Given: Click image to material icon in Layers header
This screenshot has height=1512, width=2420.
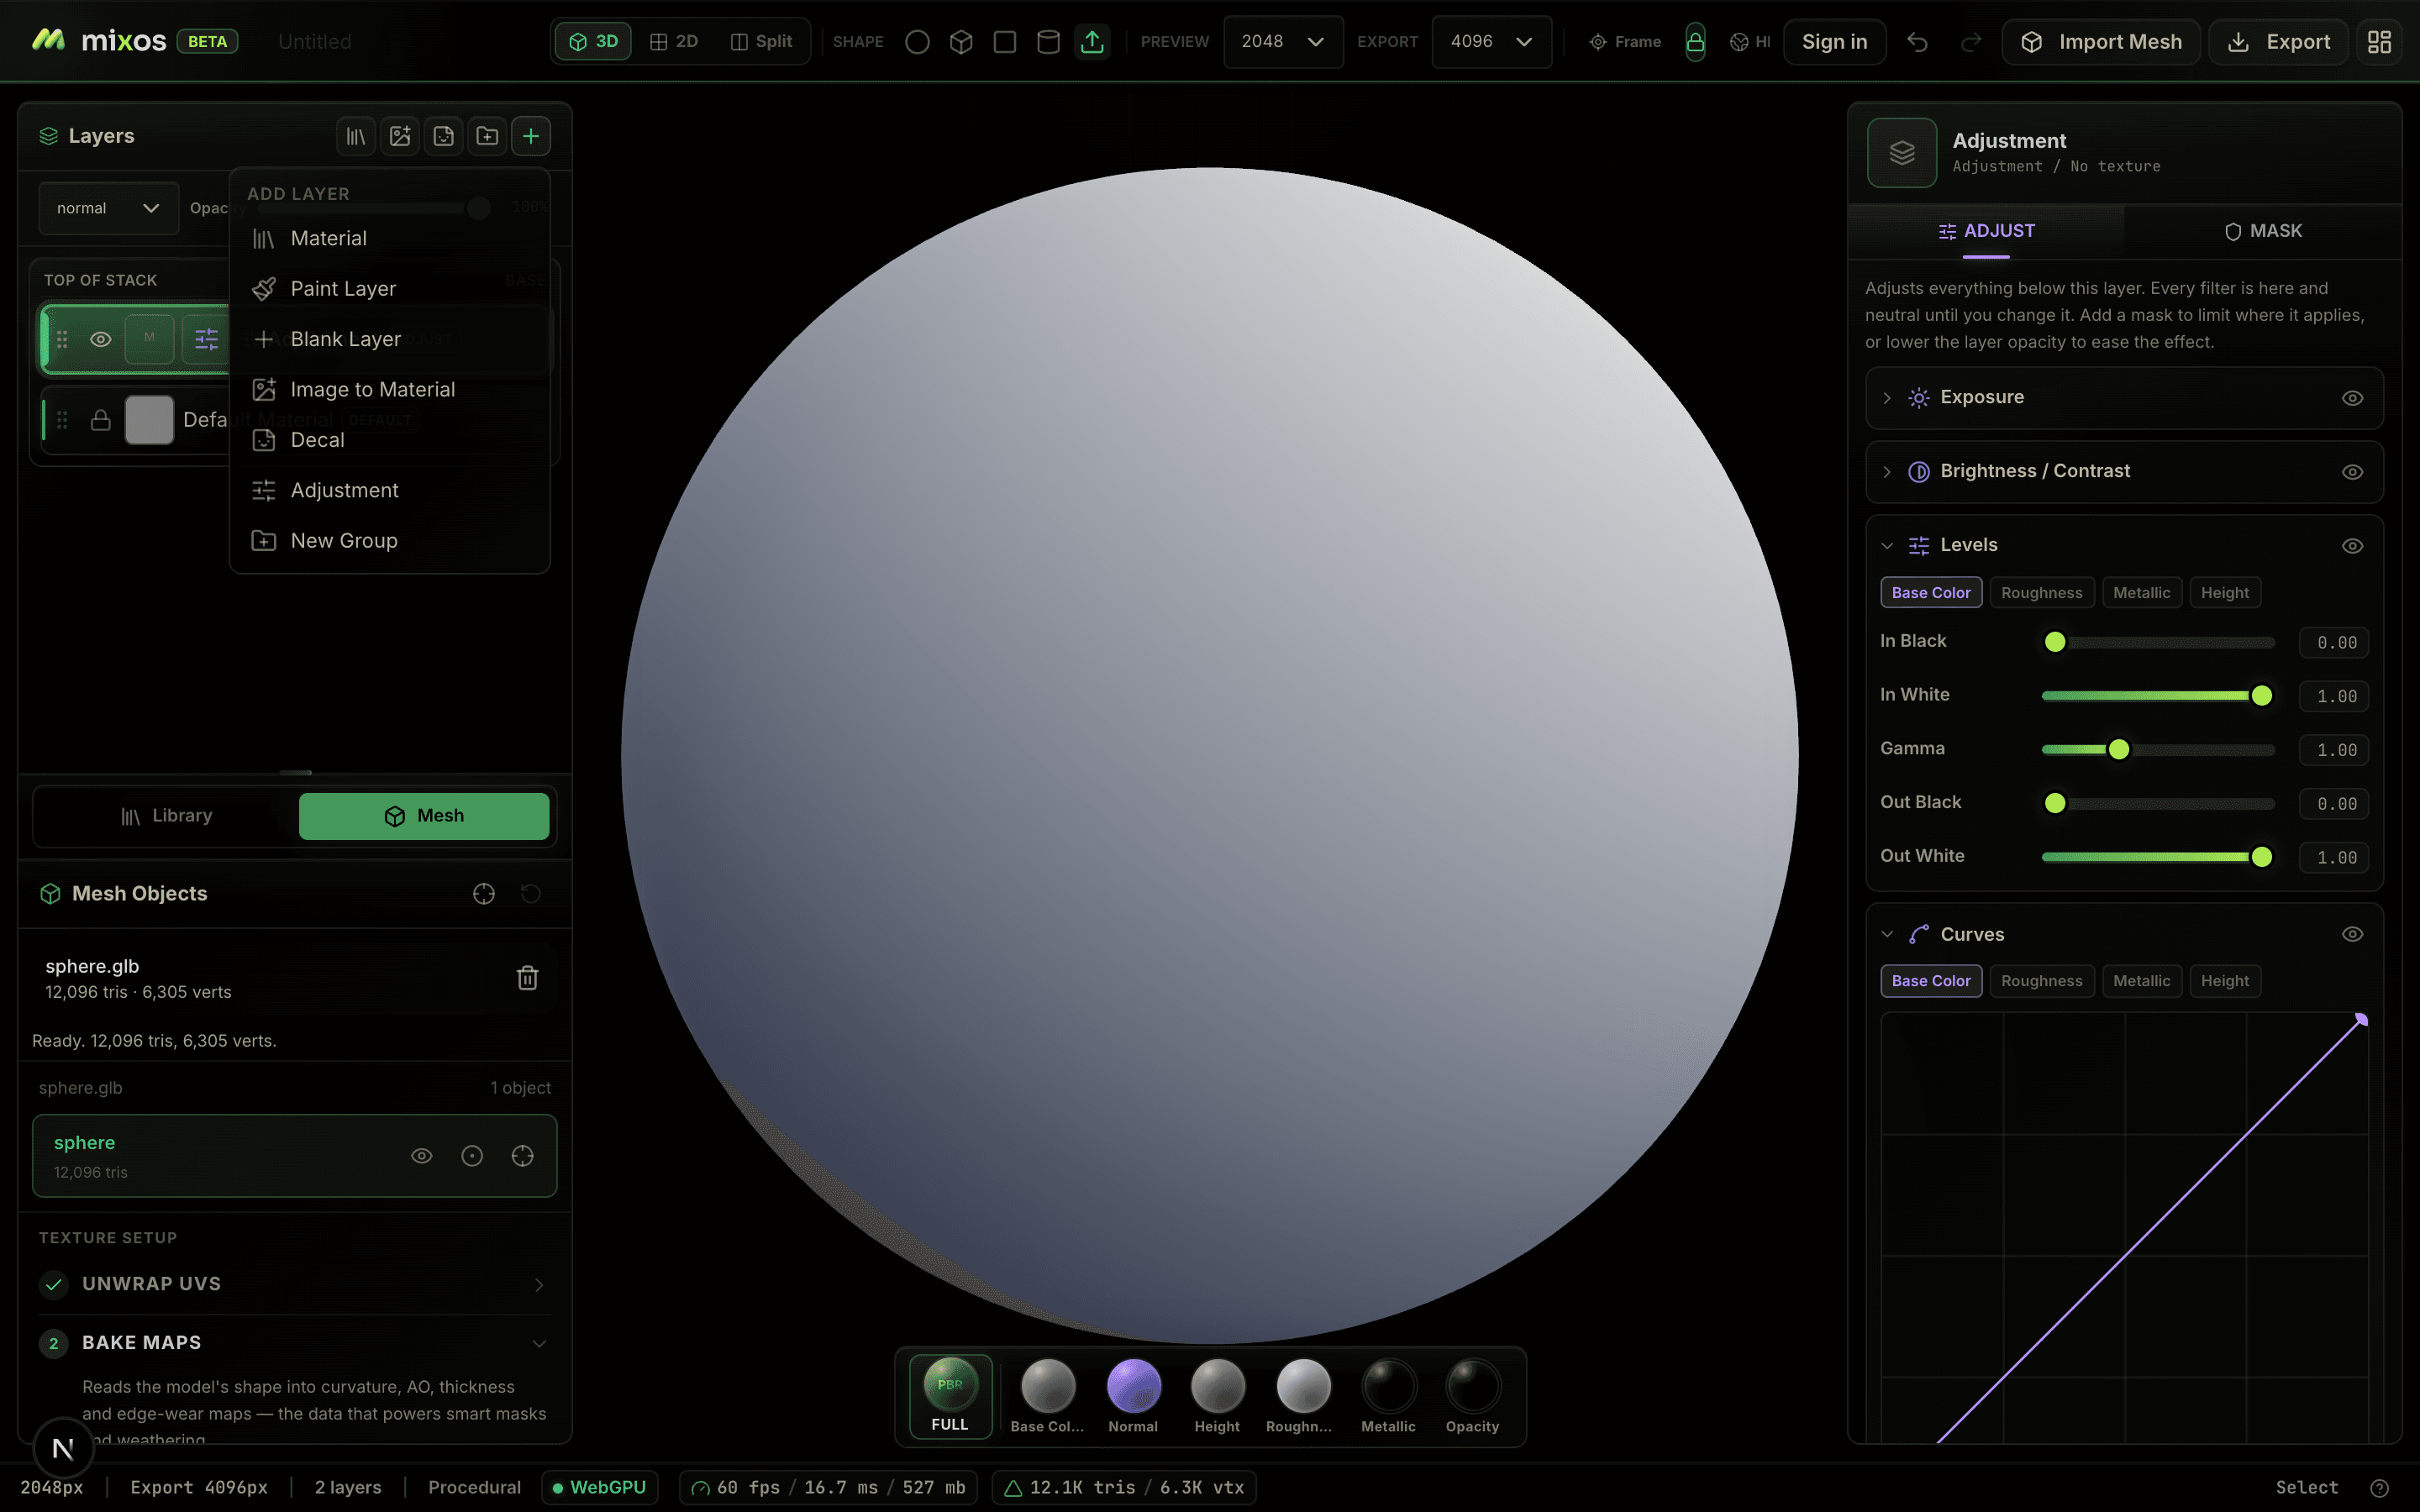Looking at the screenshot, I should 400,136.
